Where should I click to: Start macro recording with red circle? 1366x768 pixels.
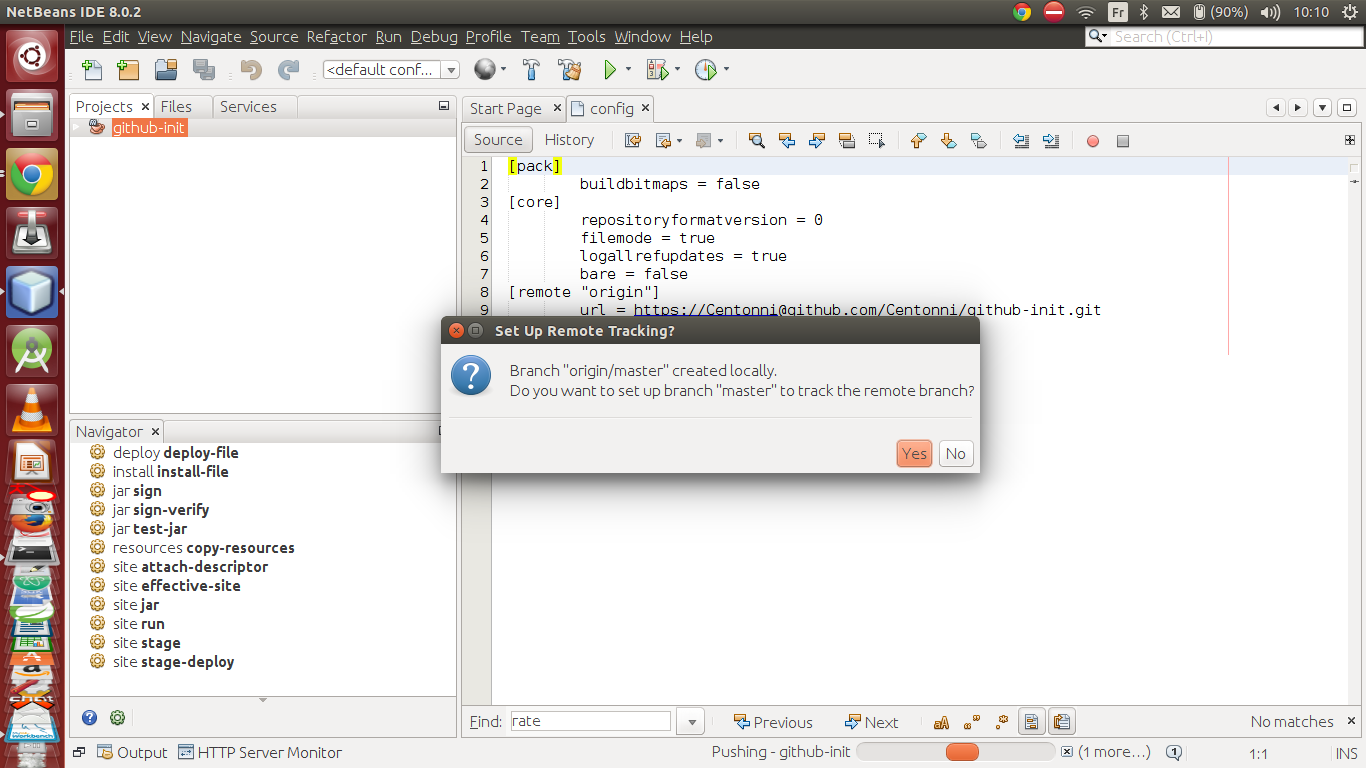1093,141
